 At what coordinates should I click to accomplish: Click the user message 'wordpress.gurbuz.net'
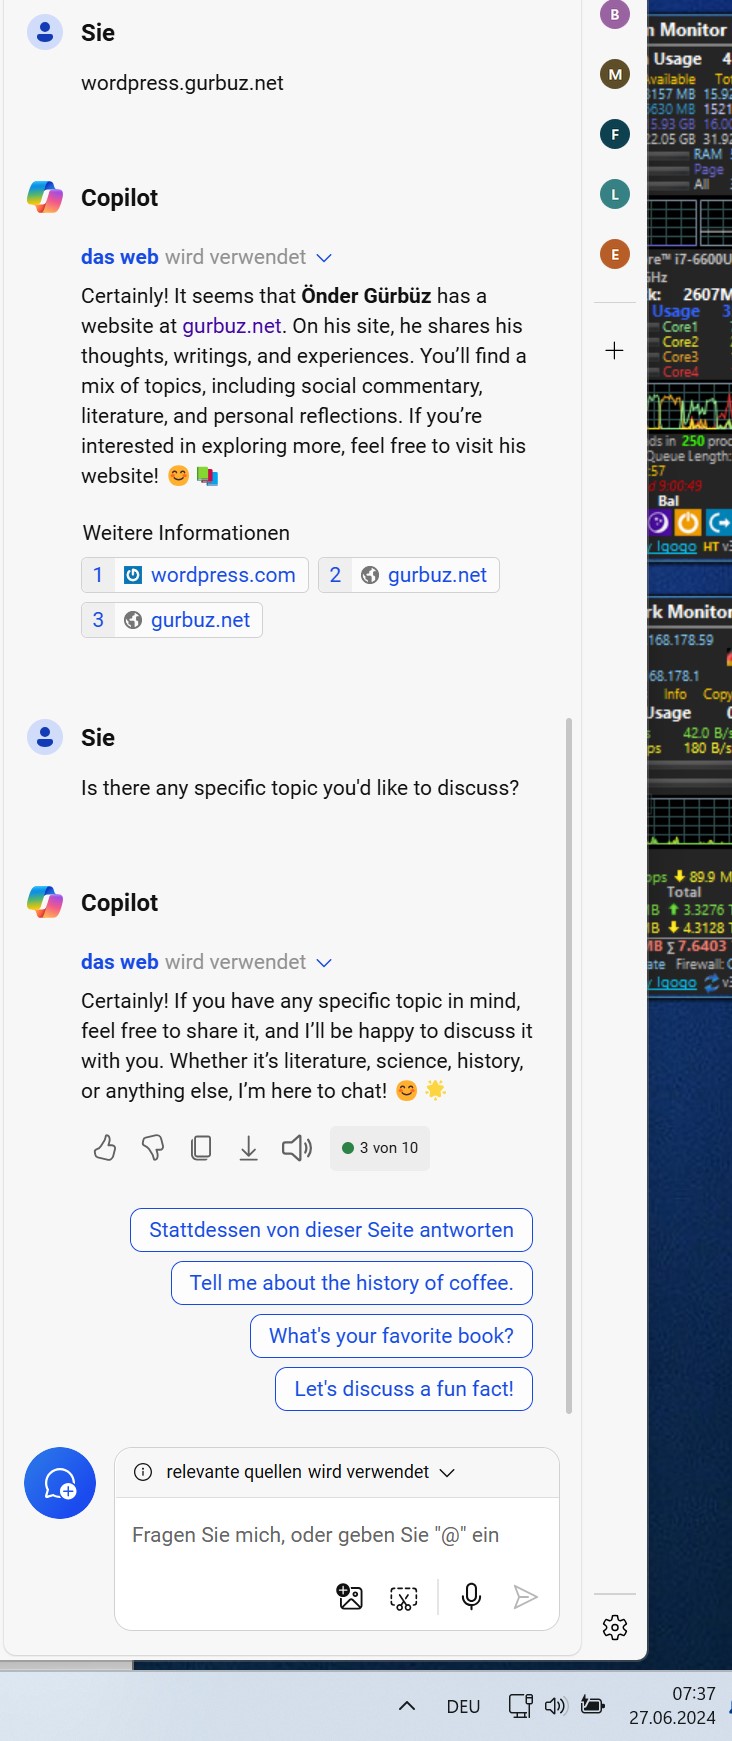coord(182,83)
